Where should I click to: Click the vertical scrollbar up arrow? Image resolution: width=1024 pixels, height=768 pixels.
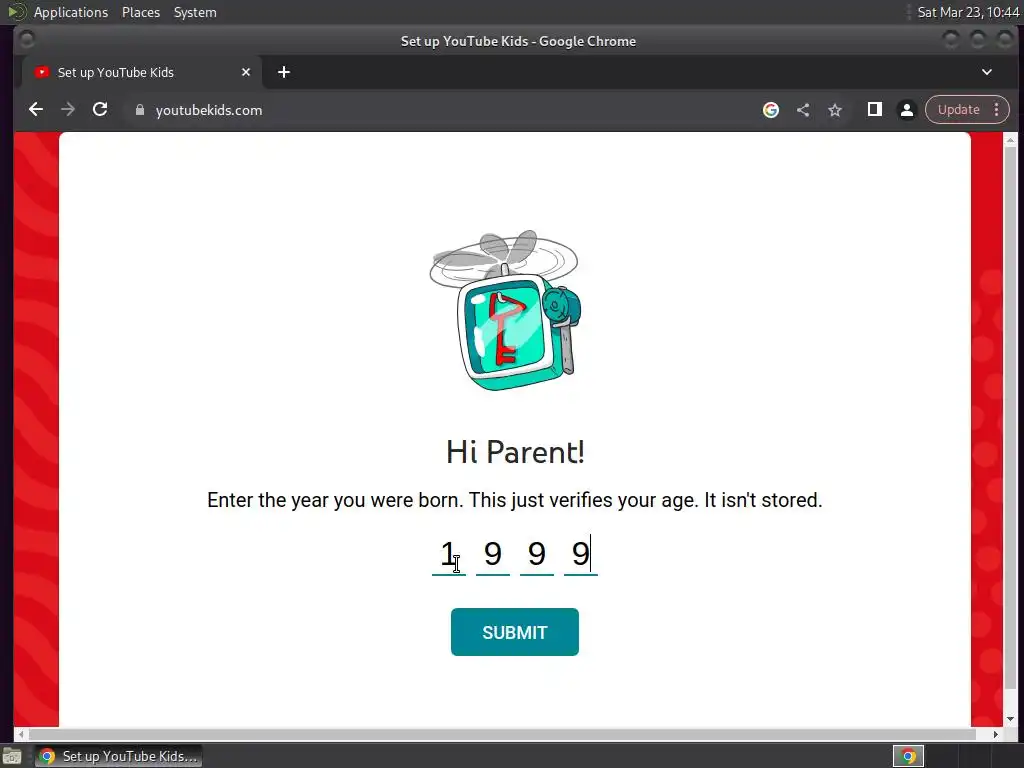pyautogui.click(x=1010, y=140)
